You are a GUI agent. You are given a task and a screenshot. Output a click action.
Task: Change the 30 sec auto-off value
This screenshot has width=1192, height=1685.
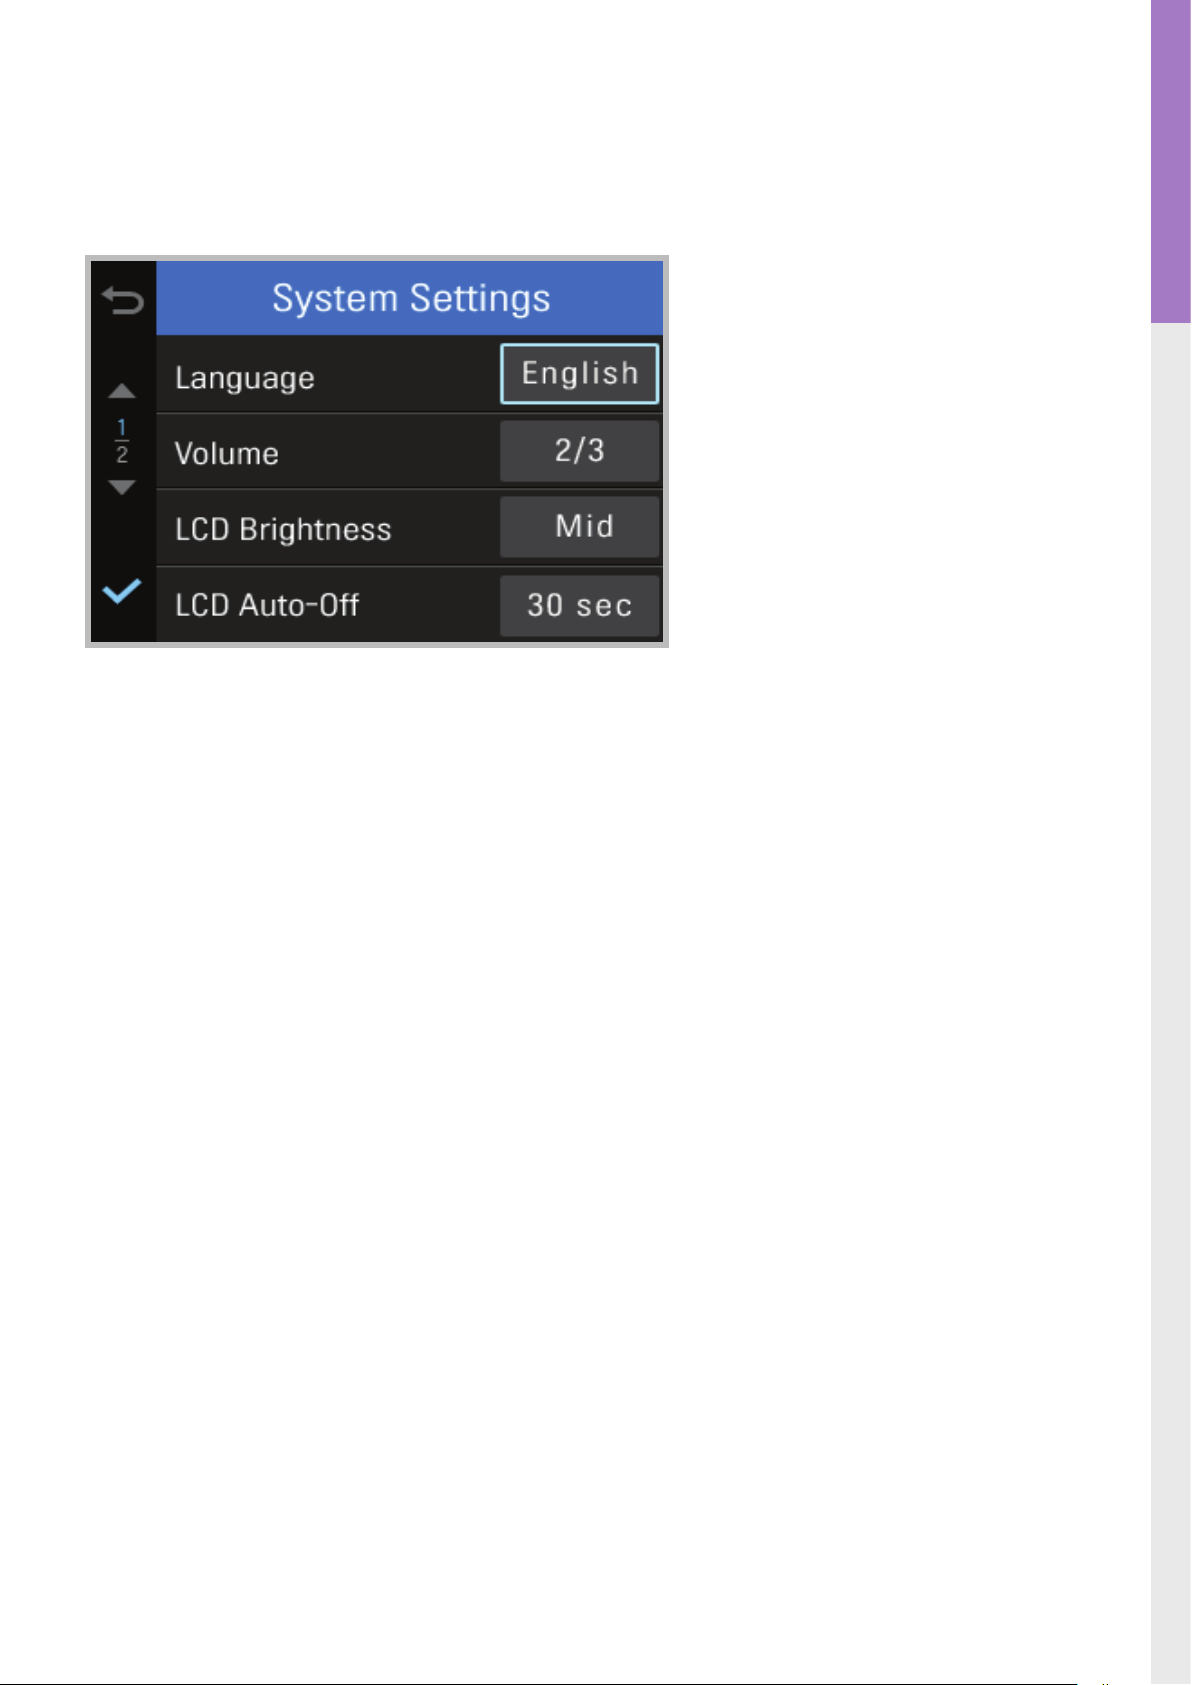tap(579, 605)
